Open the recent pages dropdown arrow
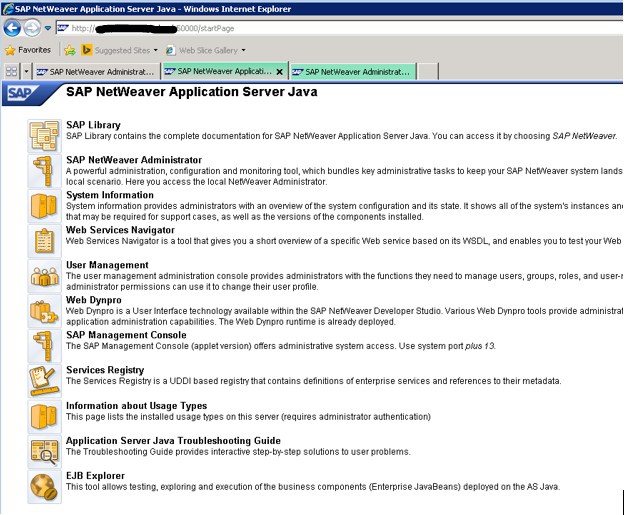Screen dimensions: 627x515 [x=48, y=28]
